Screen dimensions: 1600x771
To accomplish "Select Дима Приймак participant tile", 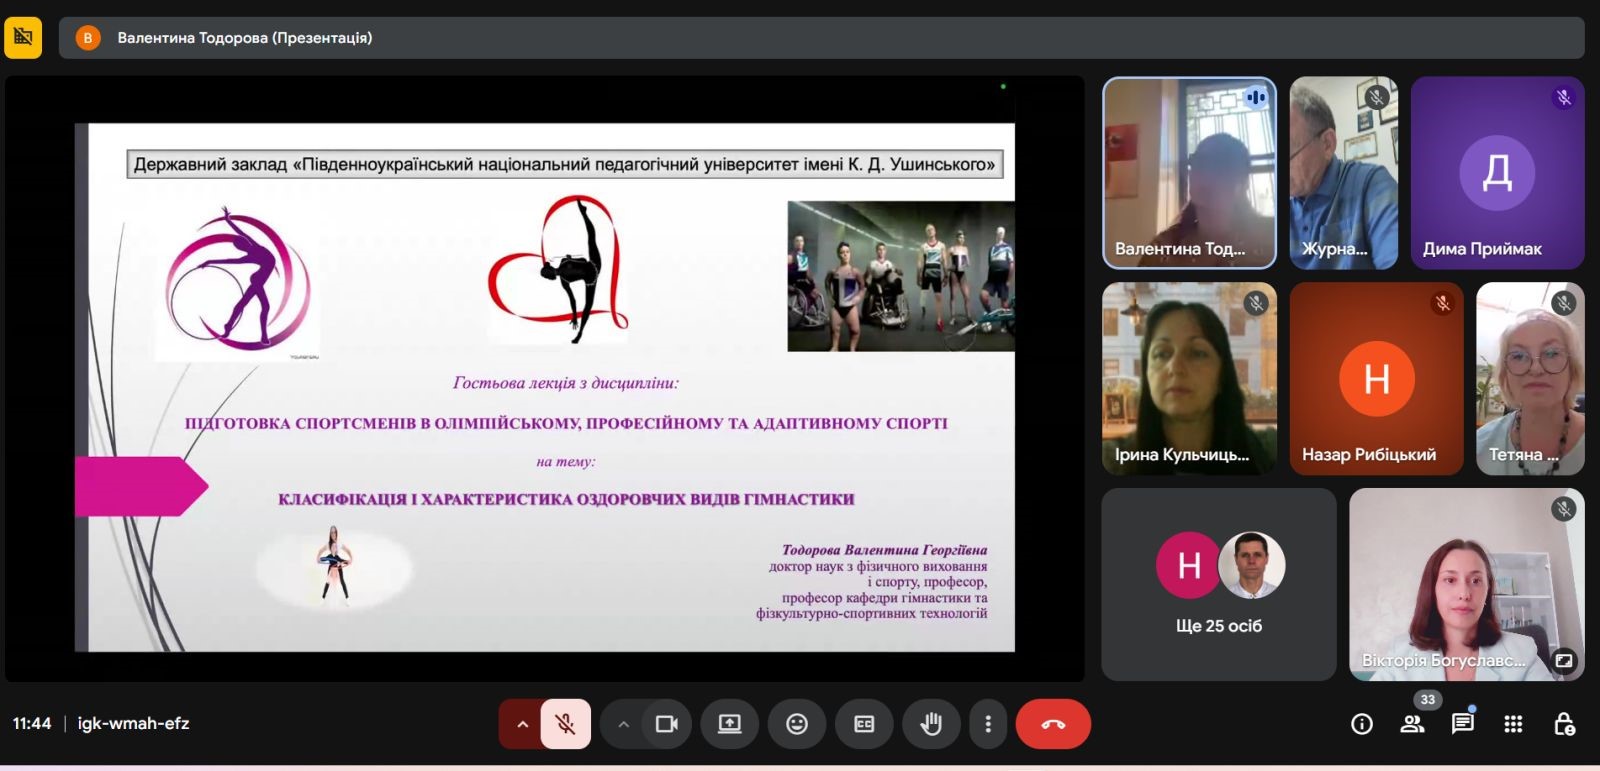I will (1497, 173).
